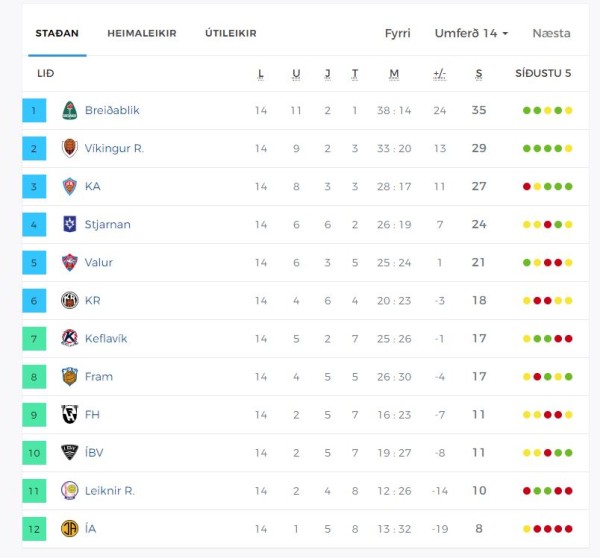Click the ÍA yellow round badge
Screen dimensions: 600x558
click(x=70, y=529)
